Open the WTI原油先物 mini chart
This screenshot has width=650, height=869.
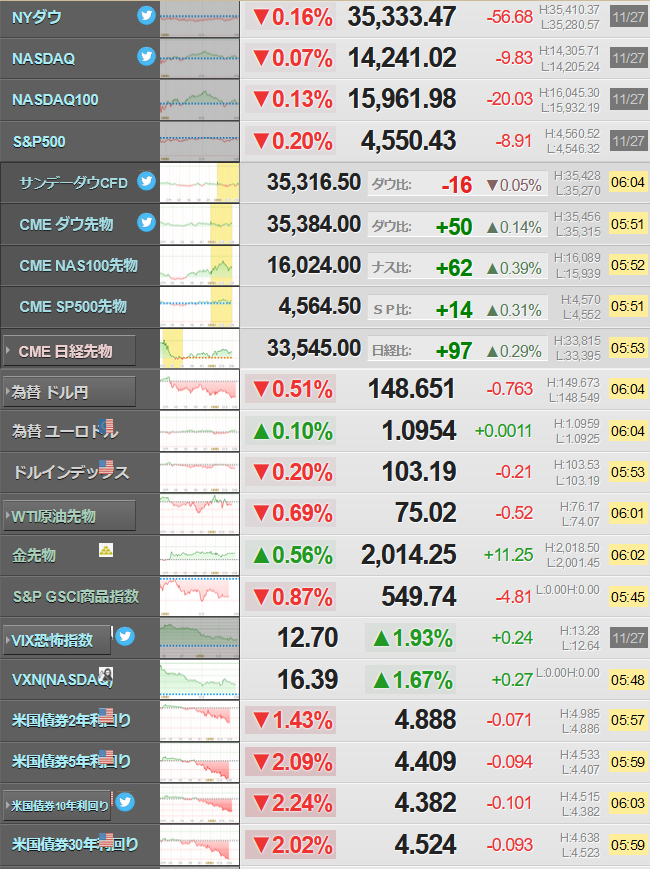point(199,514)
